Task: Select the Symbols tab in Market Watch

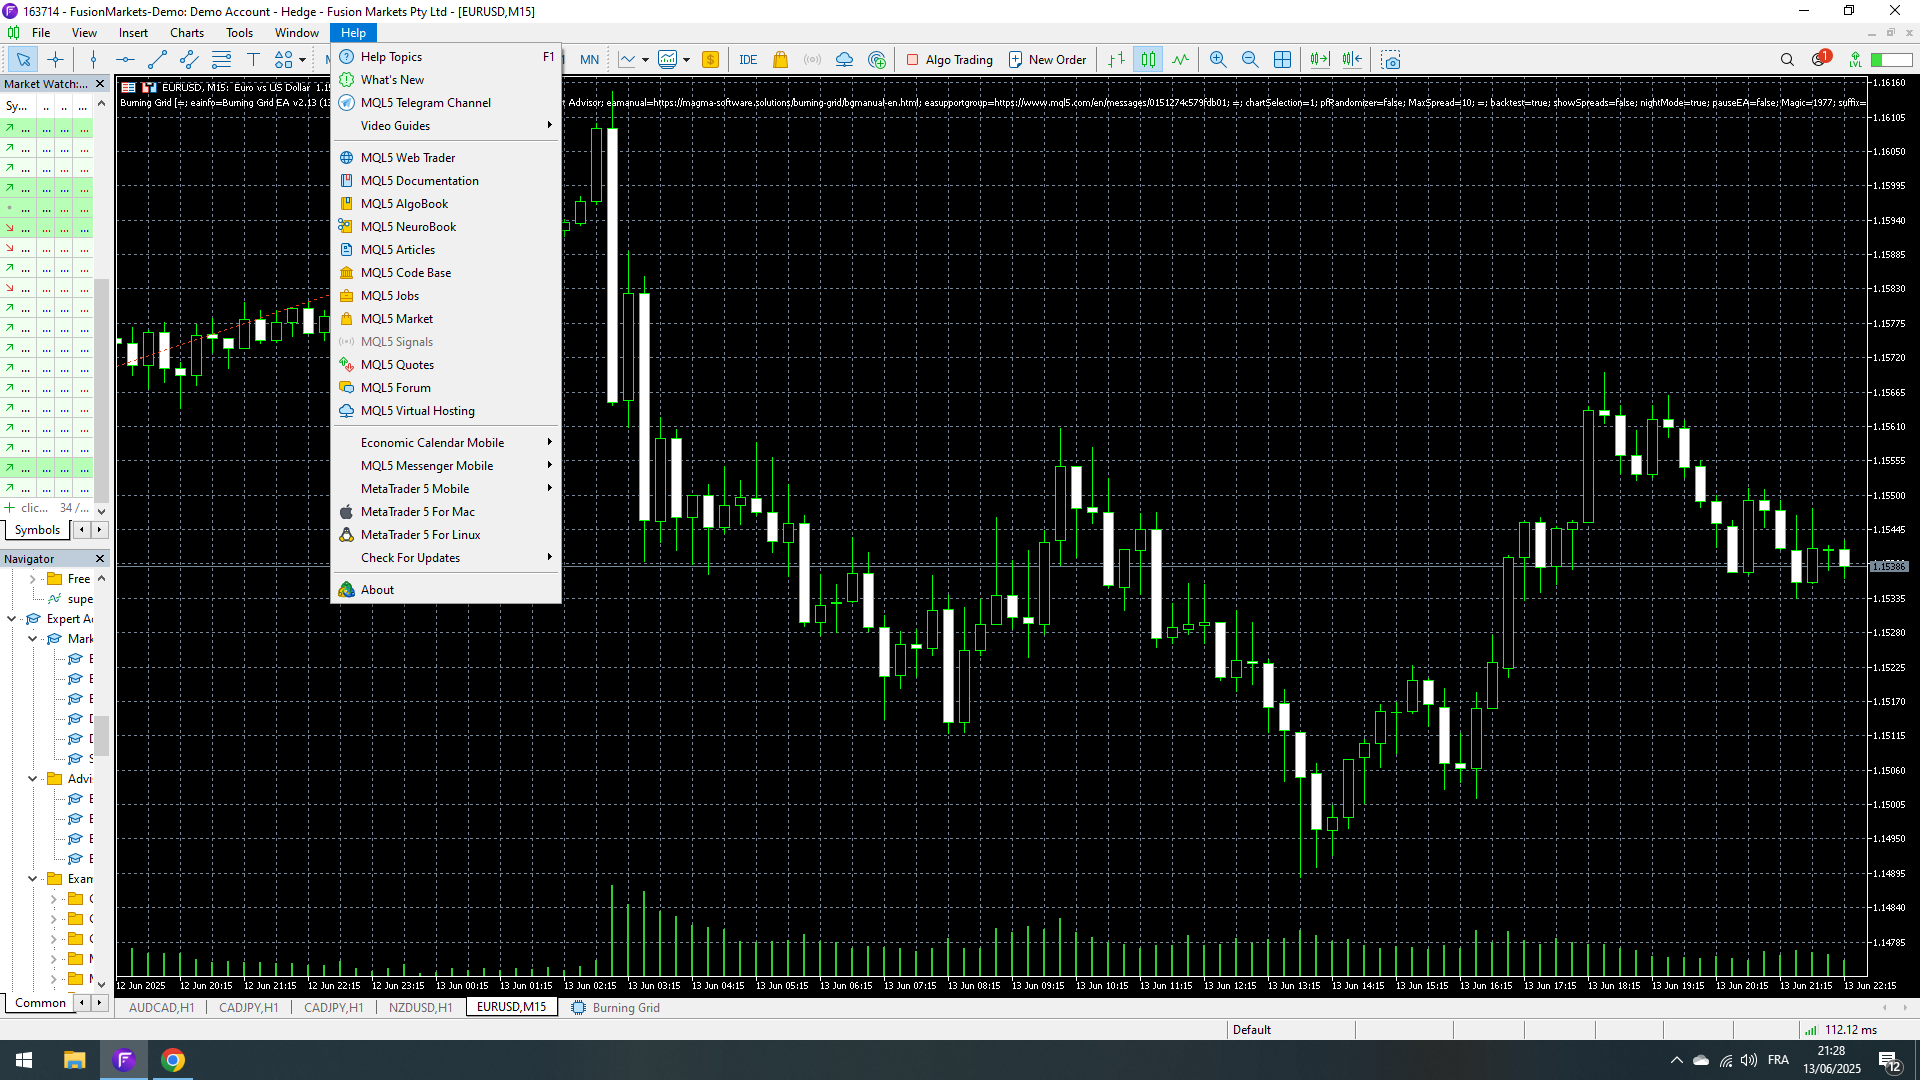Action: pyautogui.click(x=37, y=530)
